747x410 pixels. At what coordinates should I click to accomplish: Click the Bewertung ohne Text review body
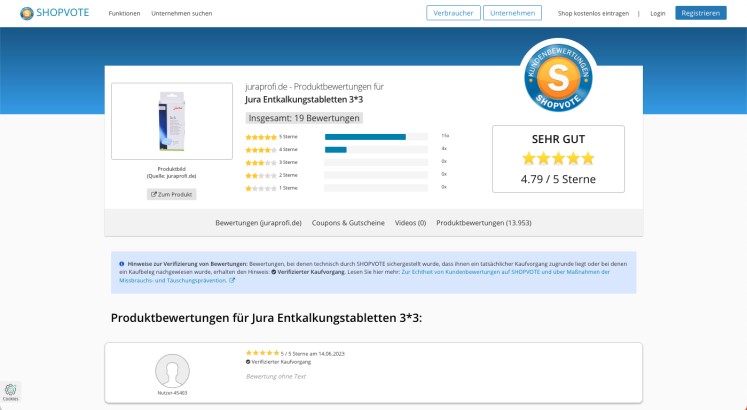pyautogui.click(x=276, y=376)
